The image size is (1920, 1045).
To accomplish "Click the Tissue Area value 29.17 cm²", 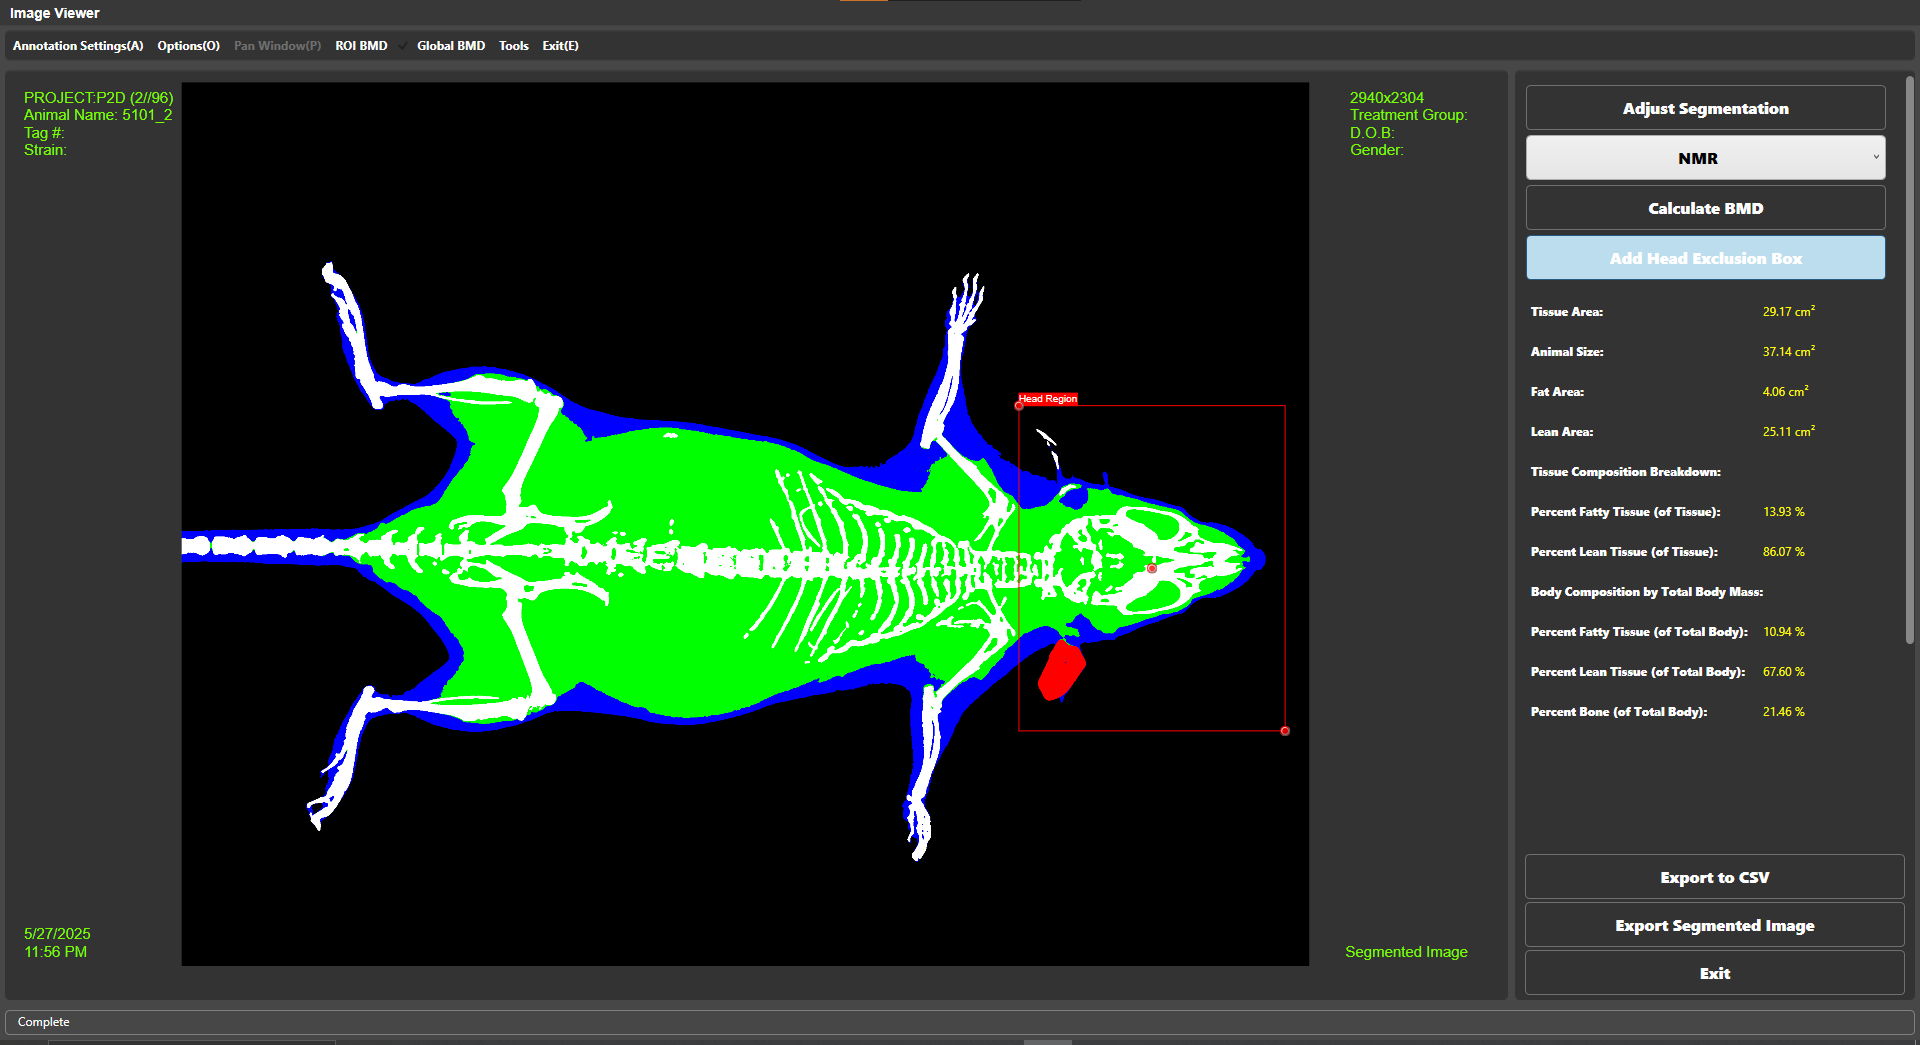I will point(1788,312).
